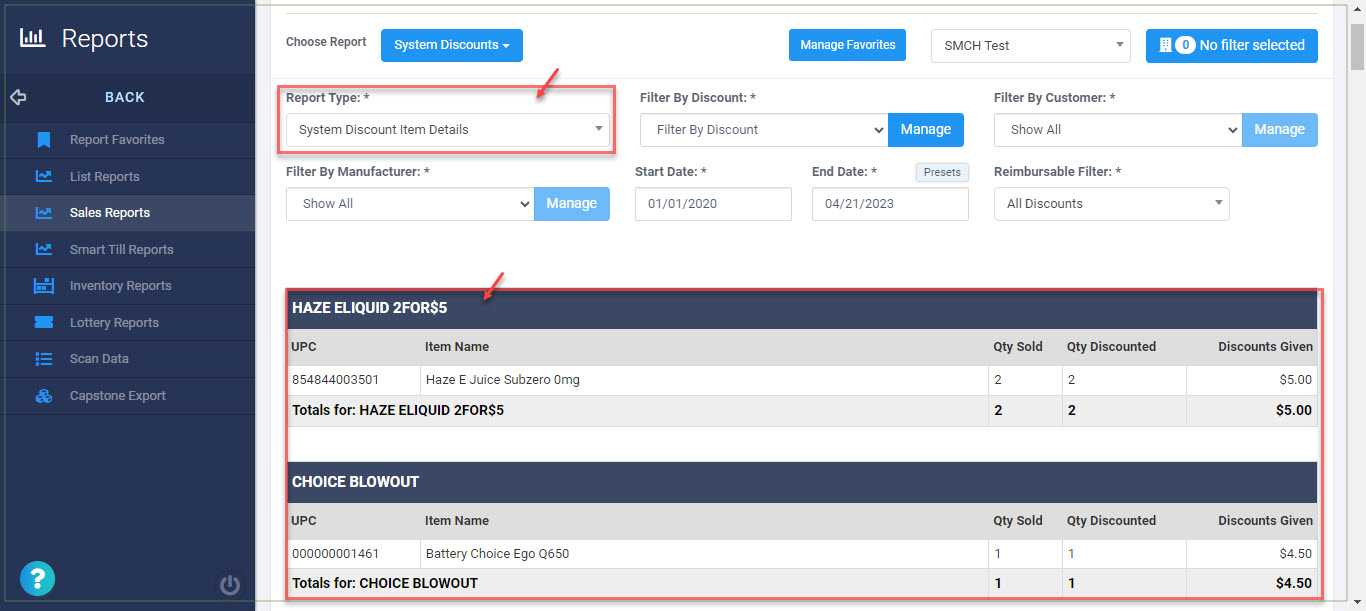Click the Sales Reports chart icon
The image size is (1366, 611).
(43, 213)
